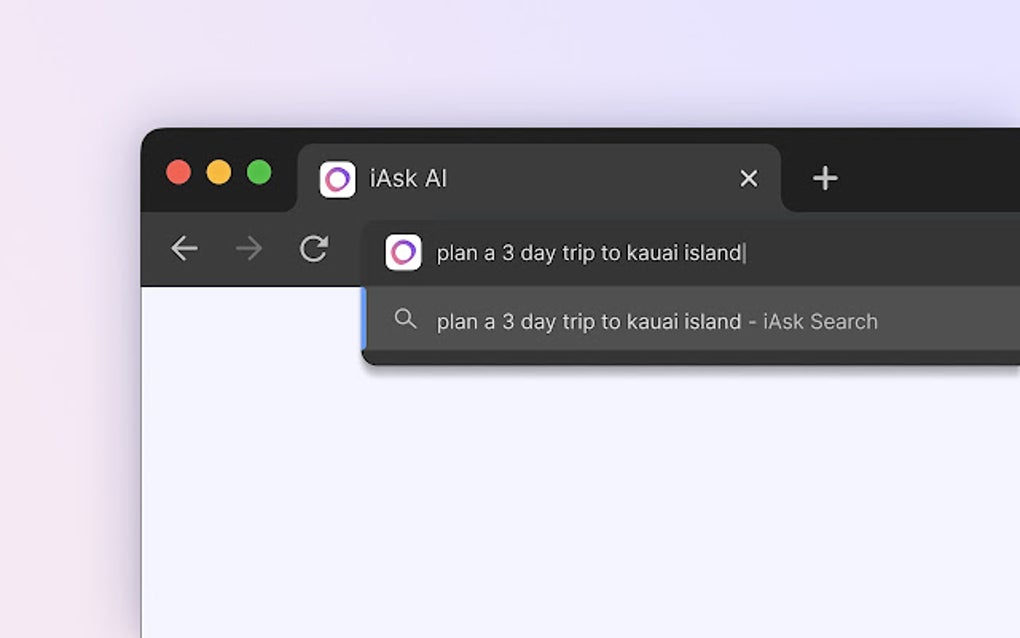Click the iAsk AI favicon on the browser tab
1020x638 pixels.
click(337, 178)
